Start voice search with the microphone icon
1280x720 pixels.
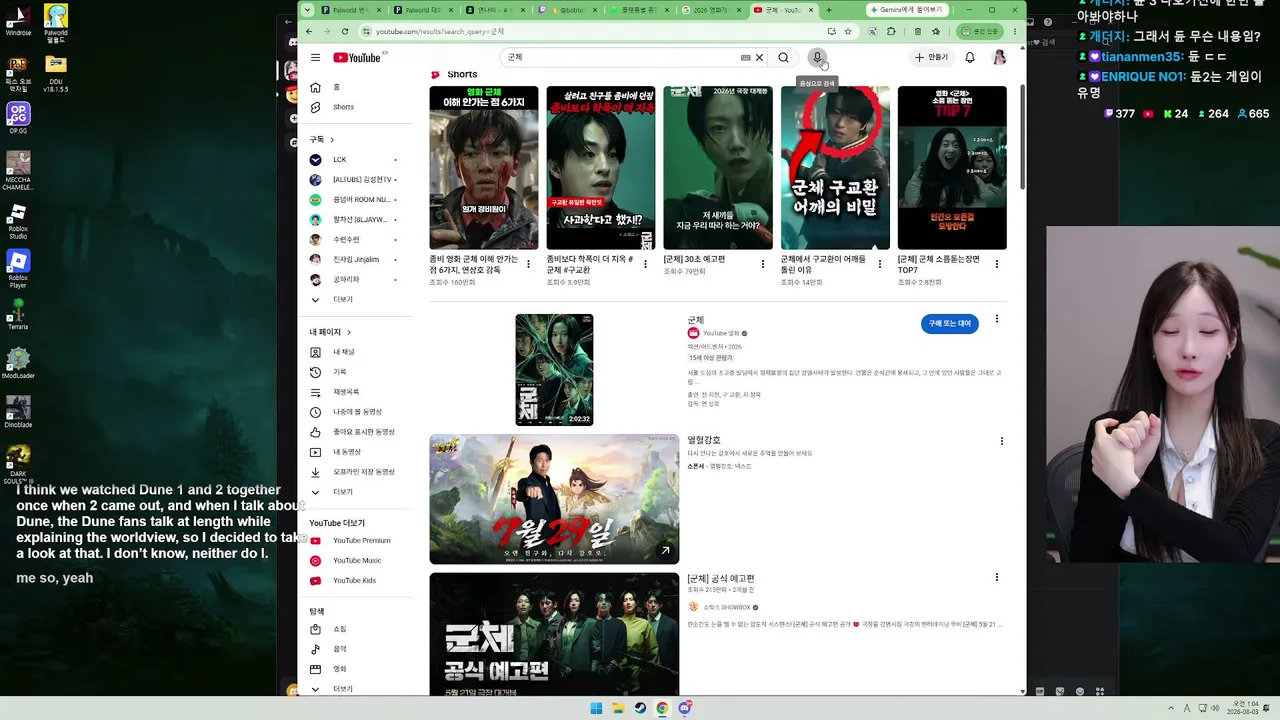point(817,58)
